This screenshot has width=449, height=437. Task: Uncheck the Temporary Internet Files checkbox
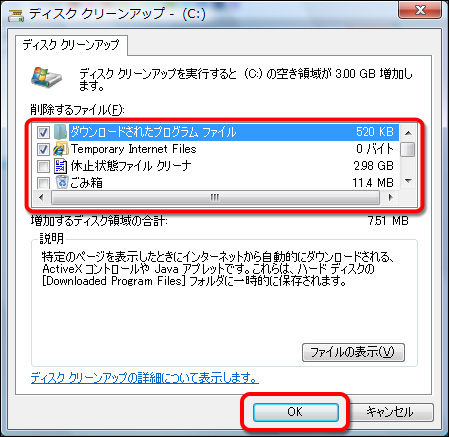tap(43, 149)
